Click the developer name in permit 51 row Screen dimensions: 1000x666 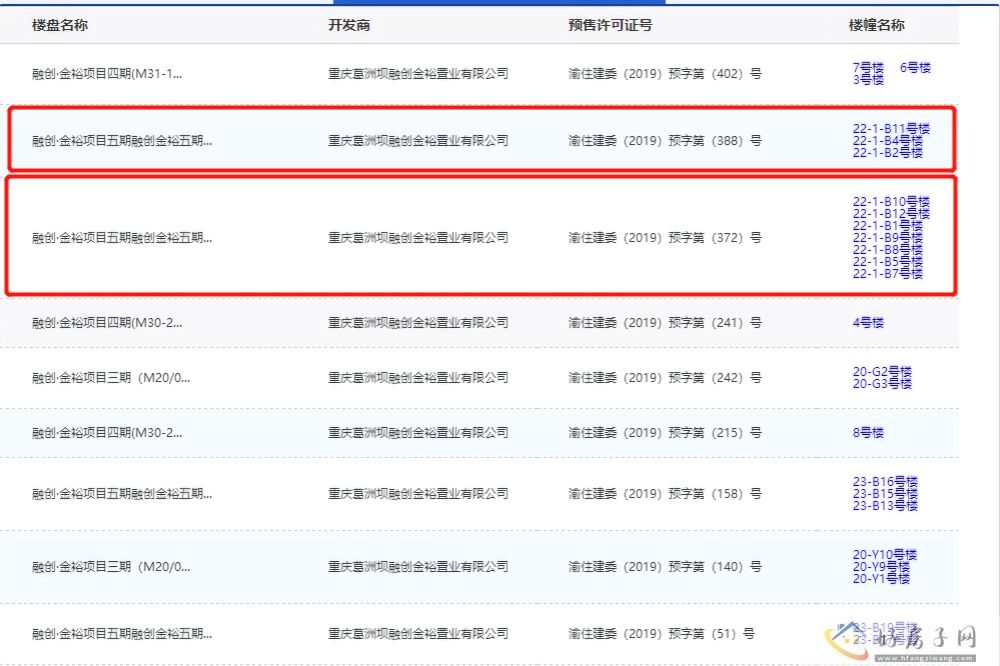click(x=418, y=634)
